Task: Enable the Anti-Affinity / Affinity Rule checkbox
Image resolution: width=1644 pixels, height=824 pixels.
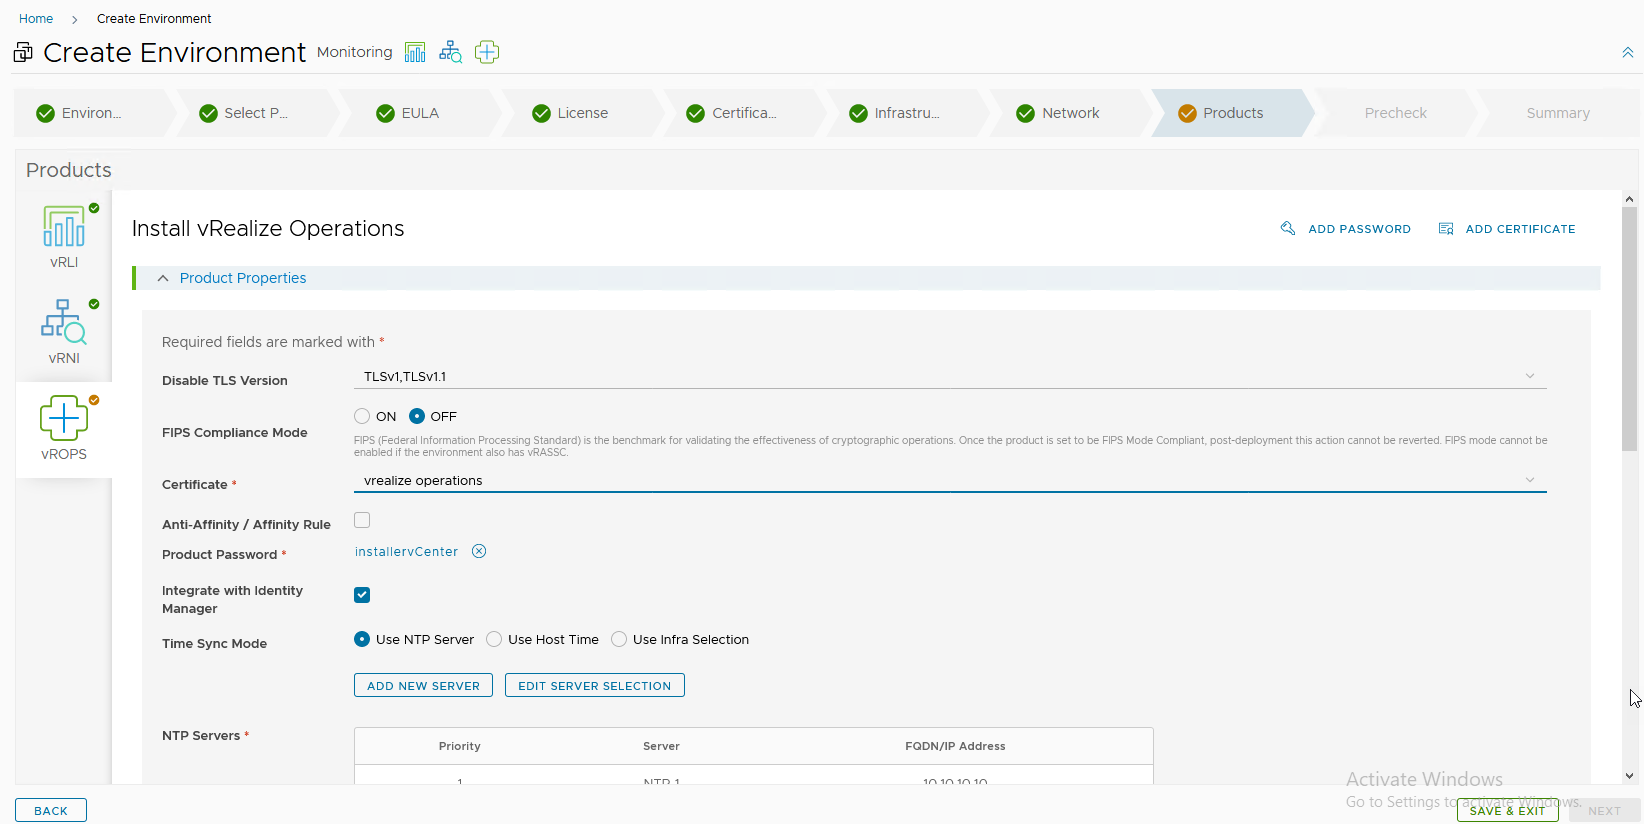Action: [362, 520]
